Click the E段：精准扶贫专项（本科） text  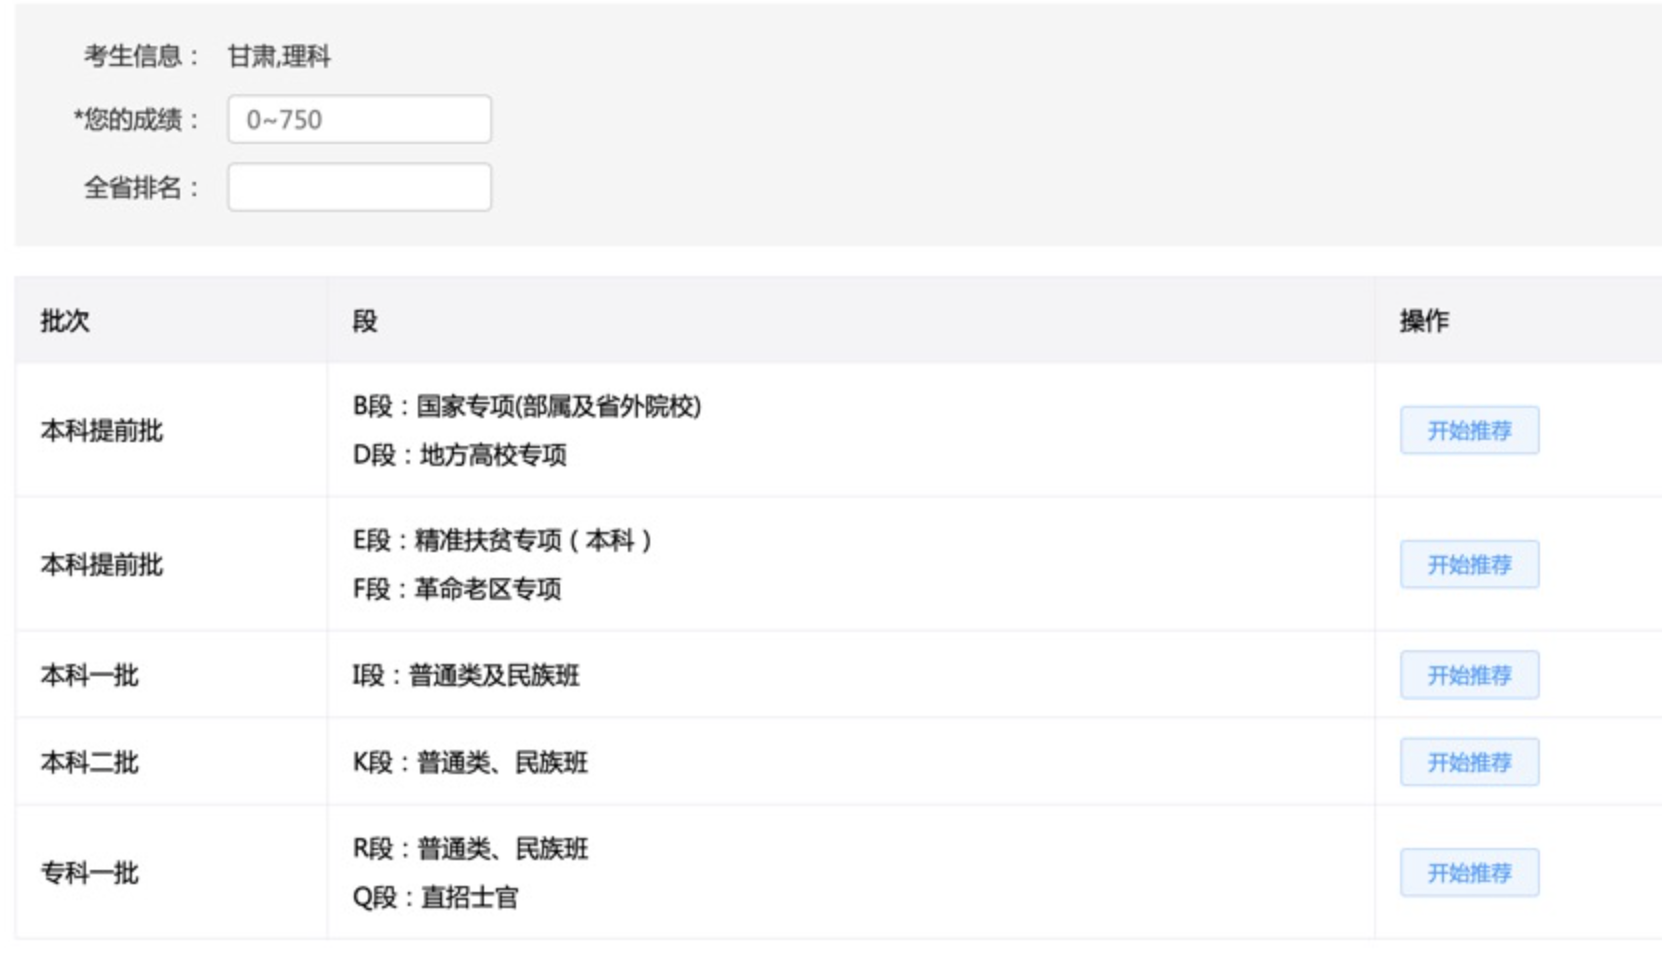(502, 541)
